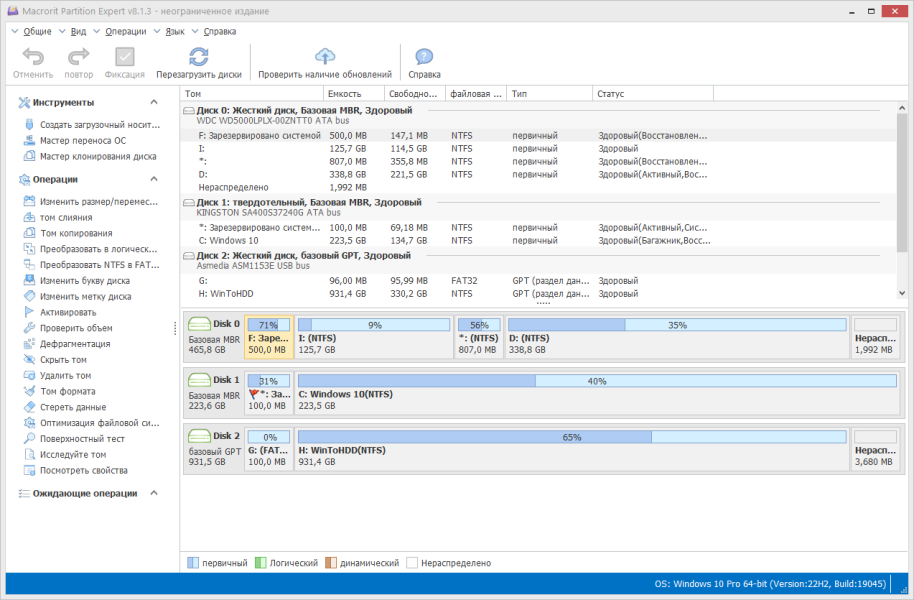
Task: Select row C: Windows 10 in volume list
Action: (538, 240)
